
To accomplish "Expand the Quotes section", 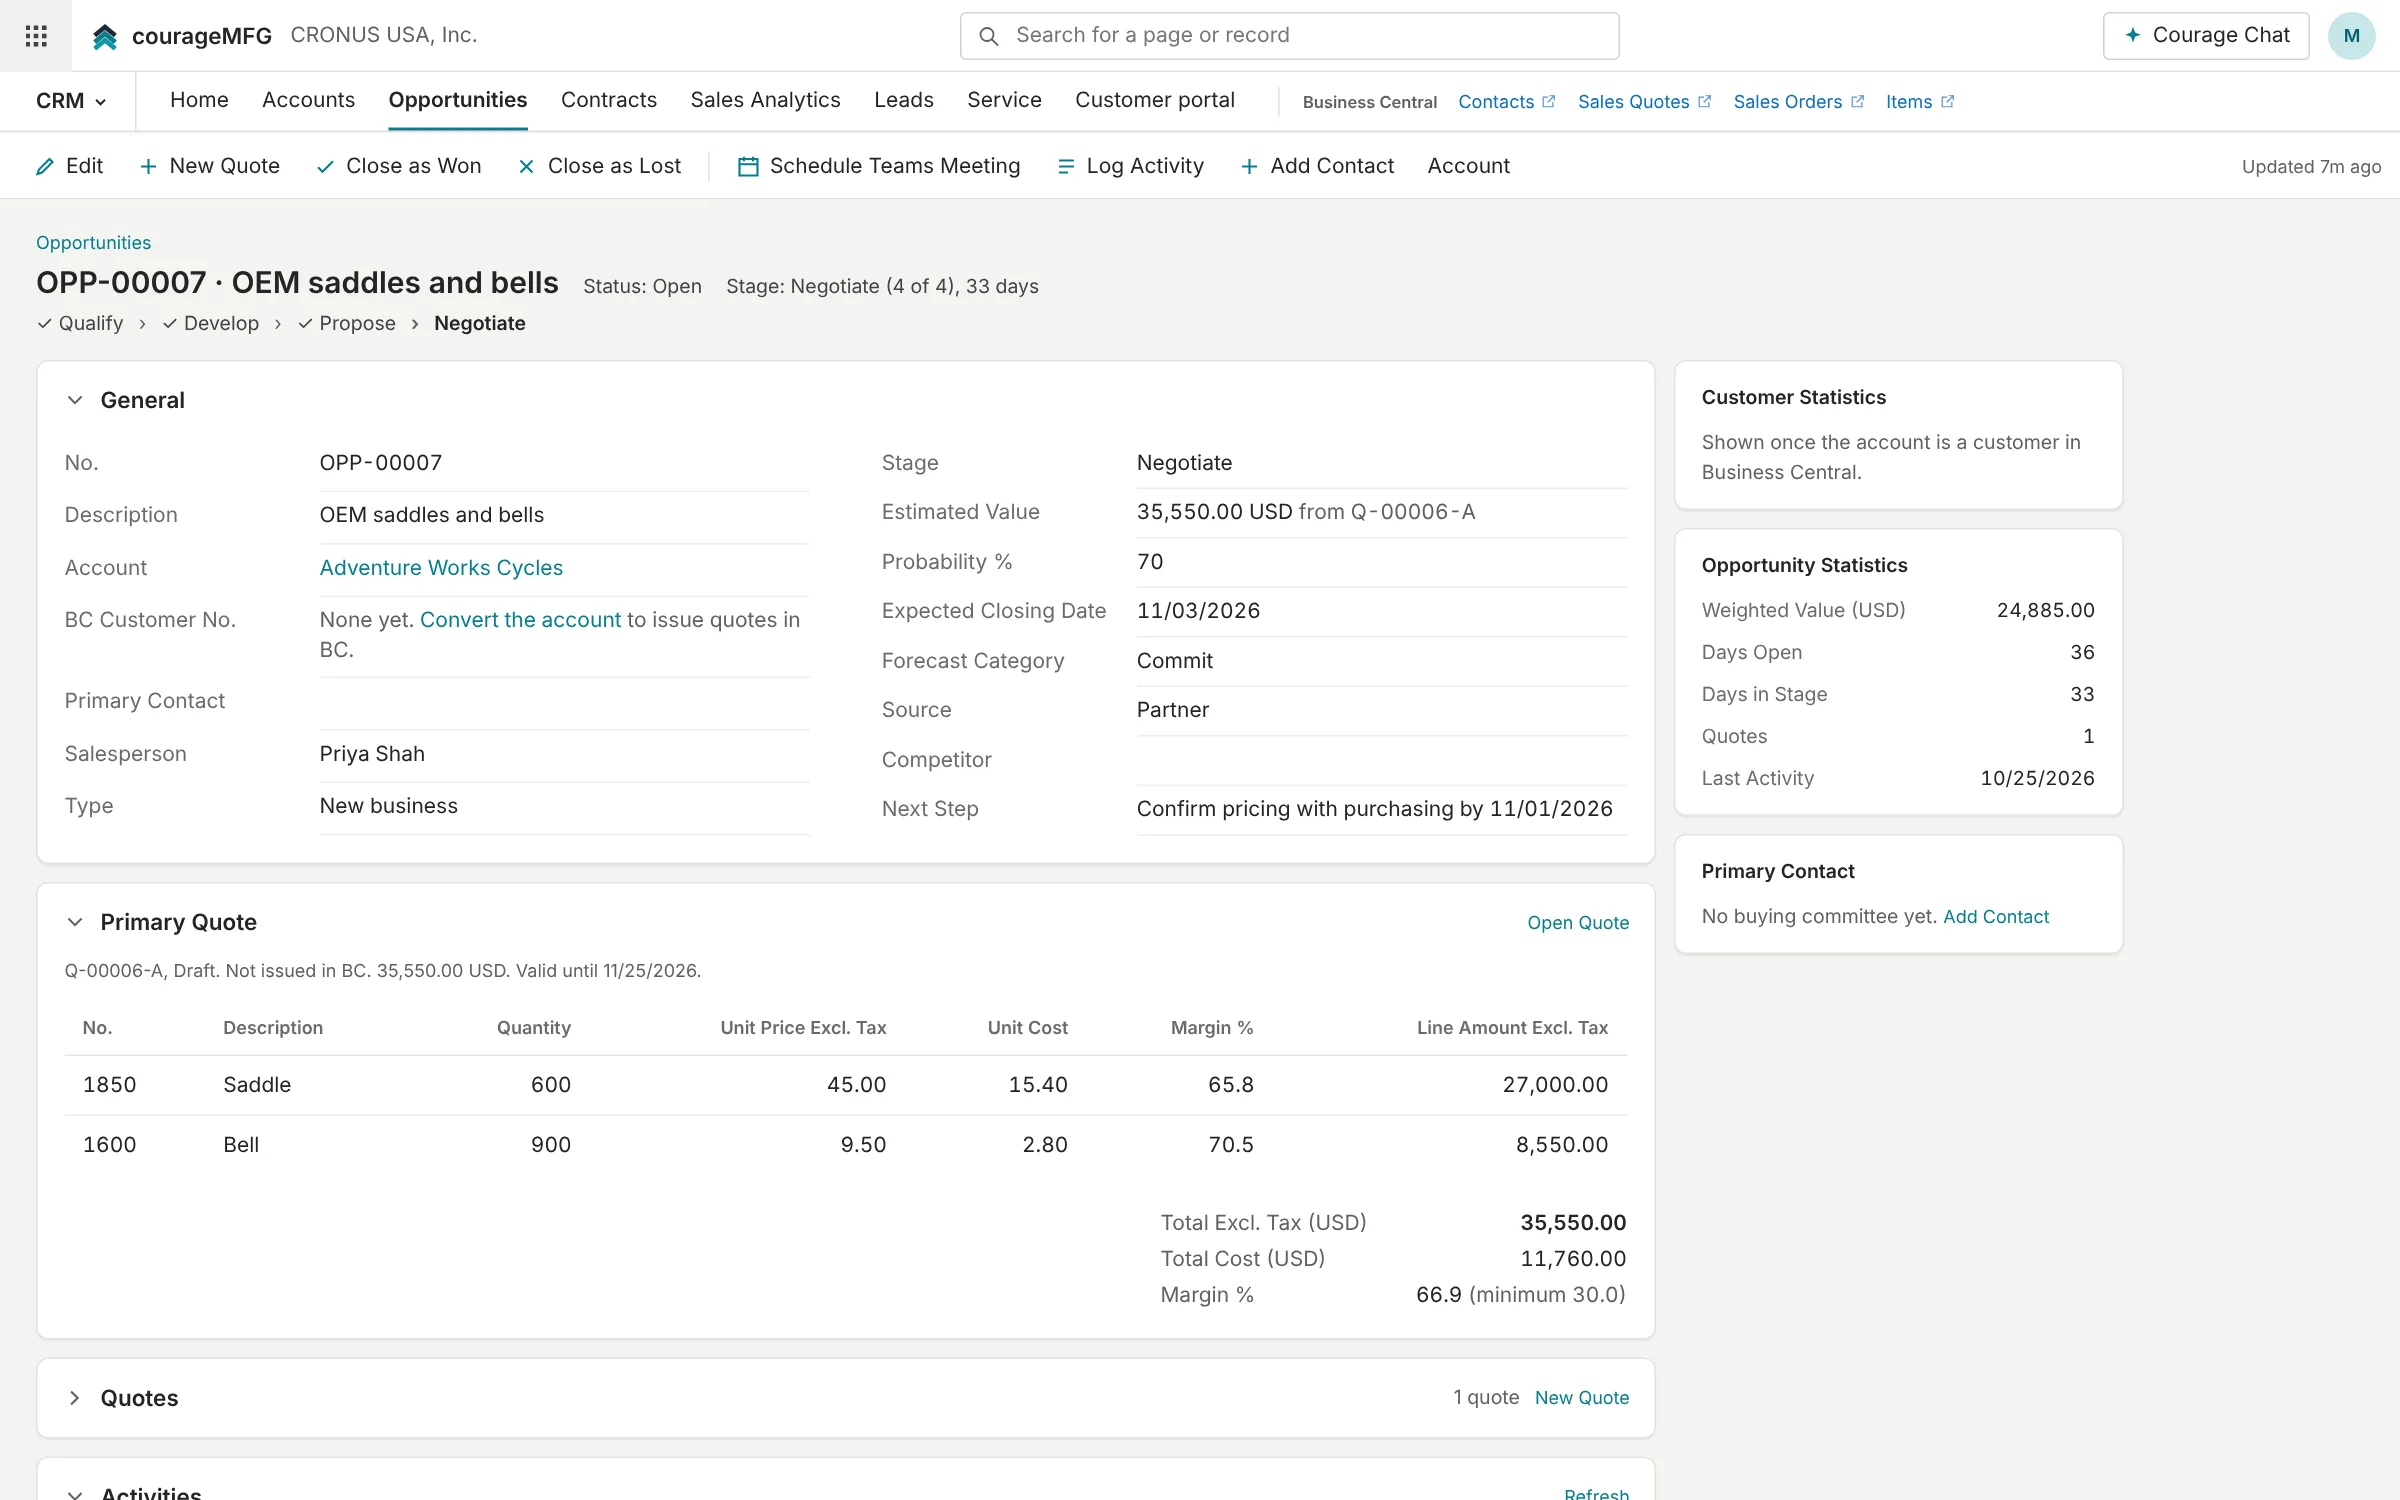I will coord(75,1398).
